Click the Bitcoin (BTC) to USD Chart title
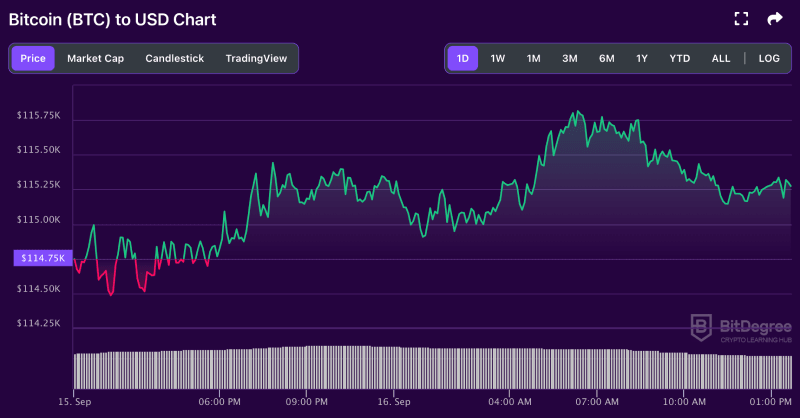Viewport: 800px width, 418px height. [x=112, y=19]
